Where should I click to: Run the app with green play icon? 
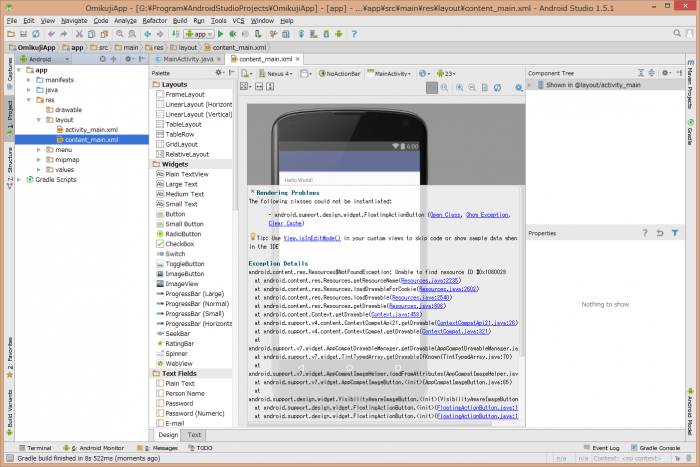[221, 34]
